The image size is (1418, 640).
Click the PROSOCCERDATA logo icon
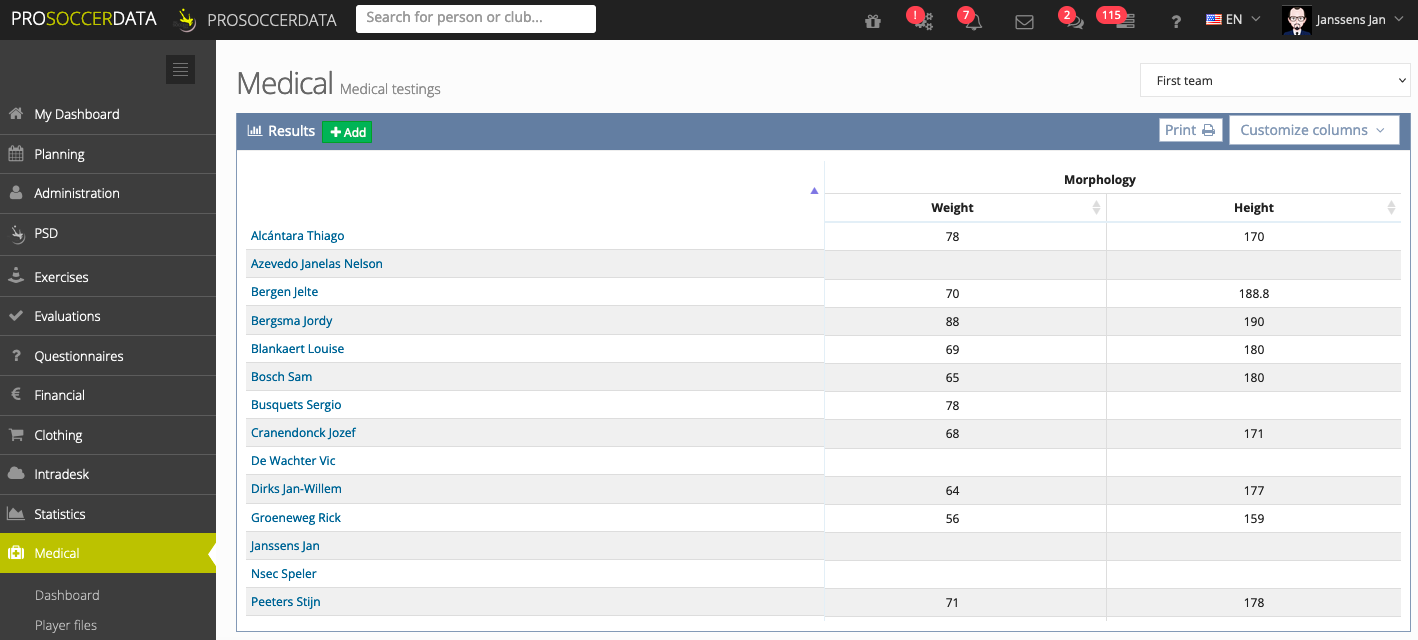pyautogui.click(x=186, y=20)
